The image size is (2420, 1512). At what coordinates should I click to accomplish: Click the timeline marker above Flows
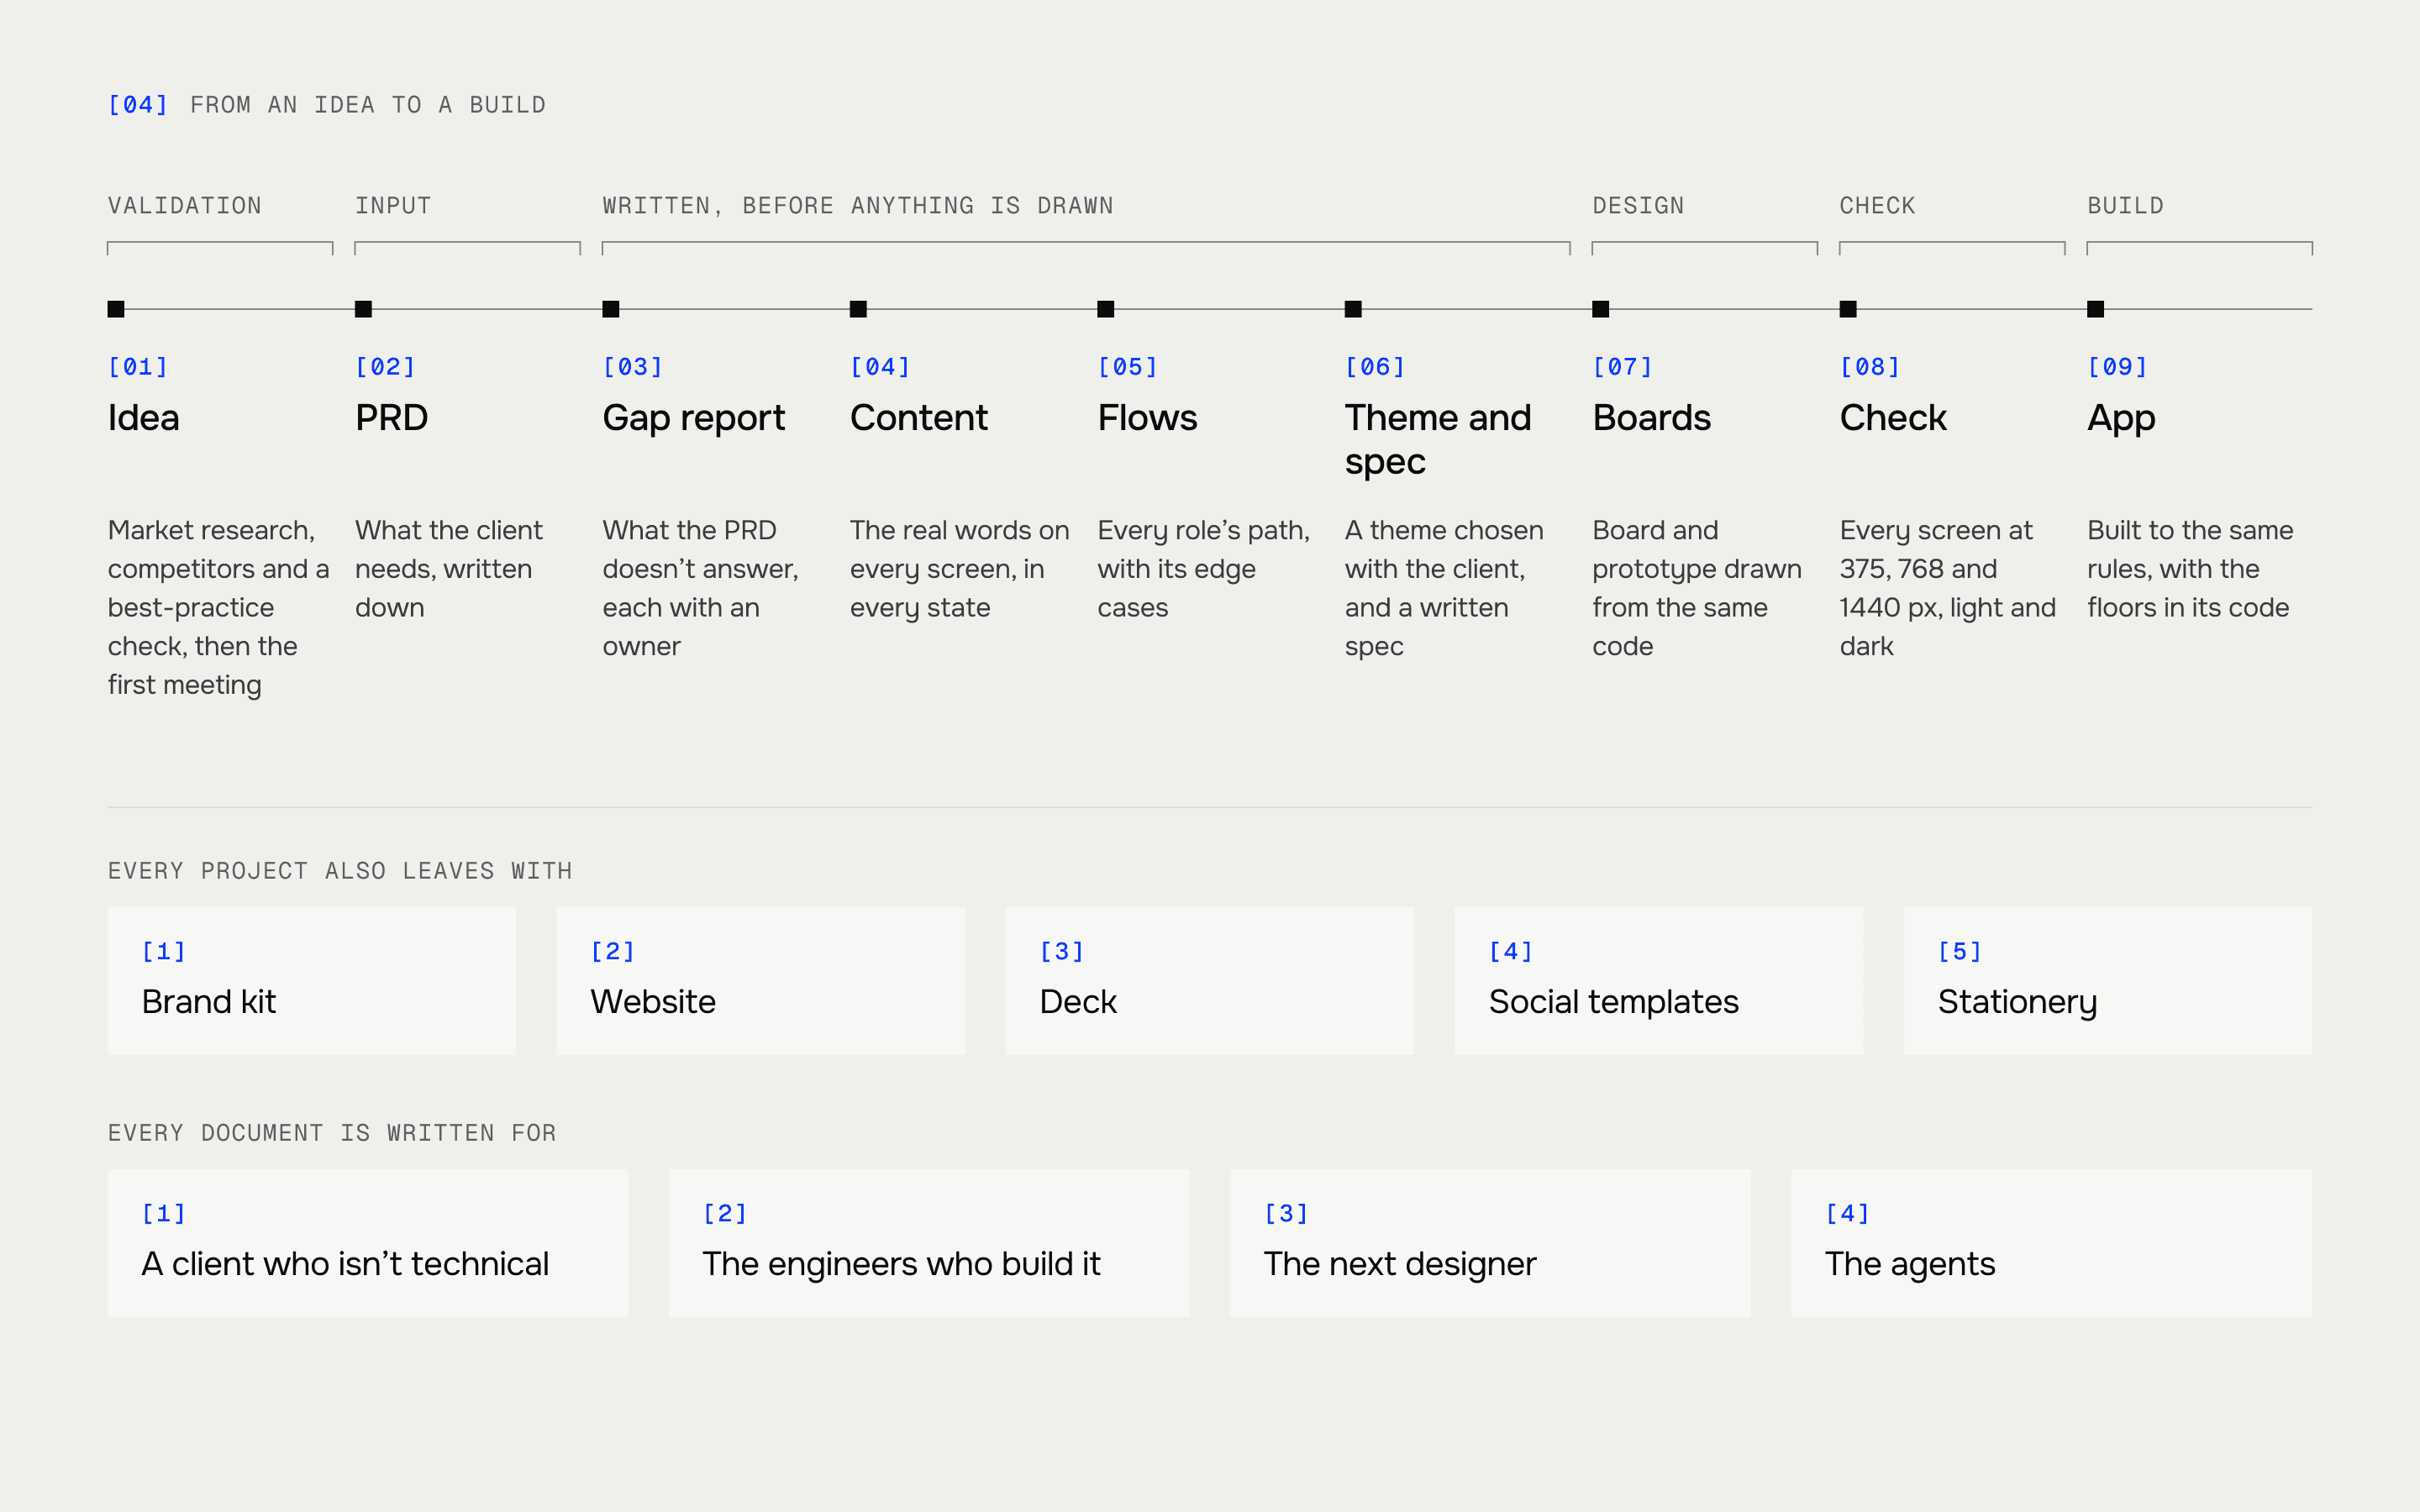coord(1106,309)
